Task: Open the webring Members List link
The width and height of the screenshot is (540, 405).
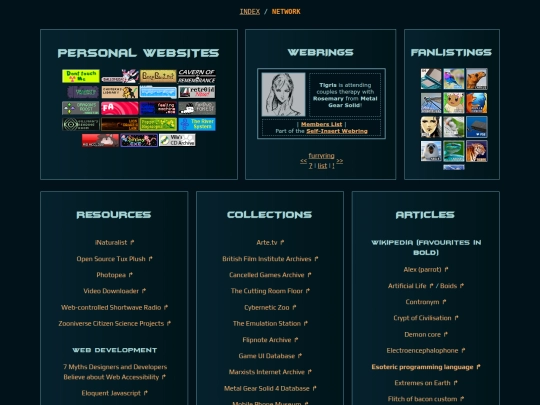Action: (x=322, y=124)
